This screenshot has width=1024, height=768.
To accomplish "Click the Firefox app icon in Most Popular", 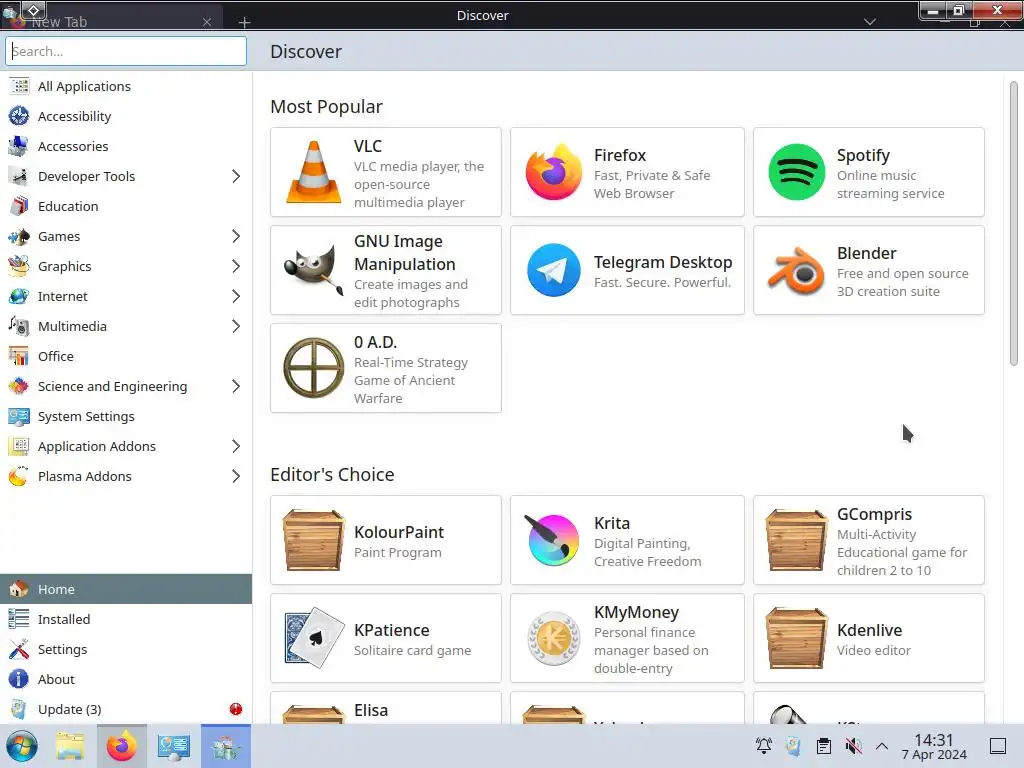I will coord(553,172).
